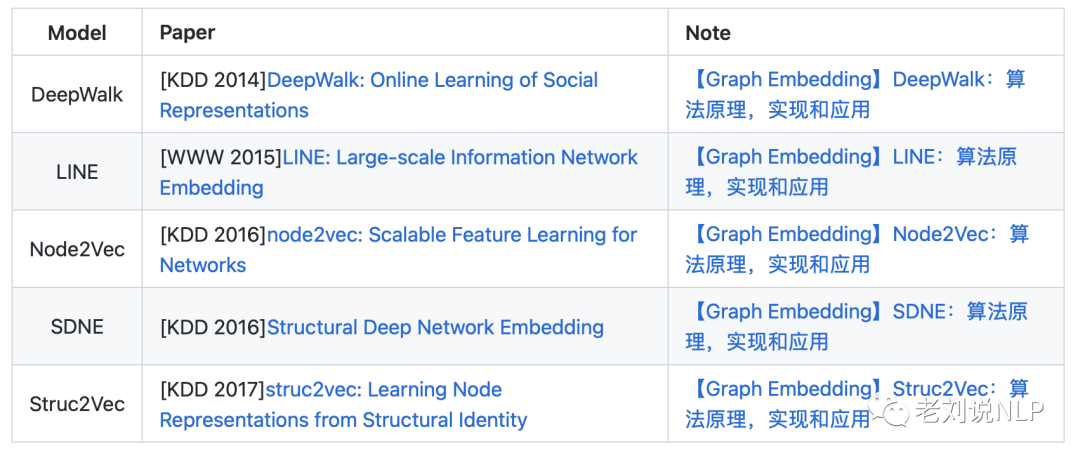Click the Note column header
Image resolution: width=1080 pixels, height=458 pixels.
coord(708,33)
